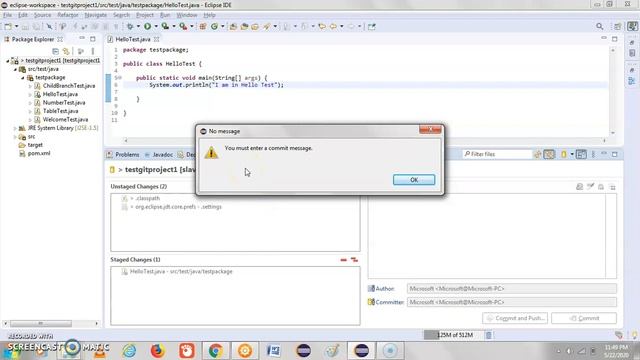640x360 pixels.
Task: Select the target folder in Package Explorer
Action: tap(35, 145)
